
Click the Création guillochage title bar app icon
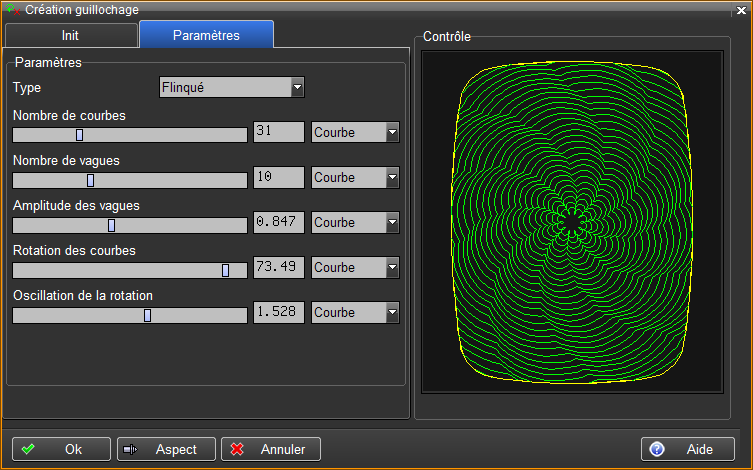[13, 9]
